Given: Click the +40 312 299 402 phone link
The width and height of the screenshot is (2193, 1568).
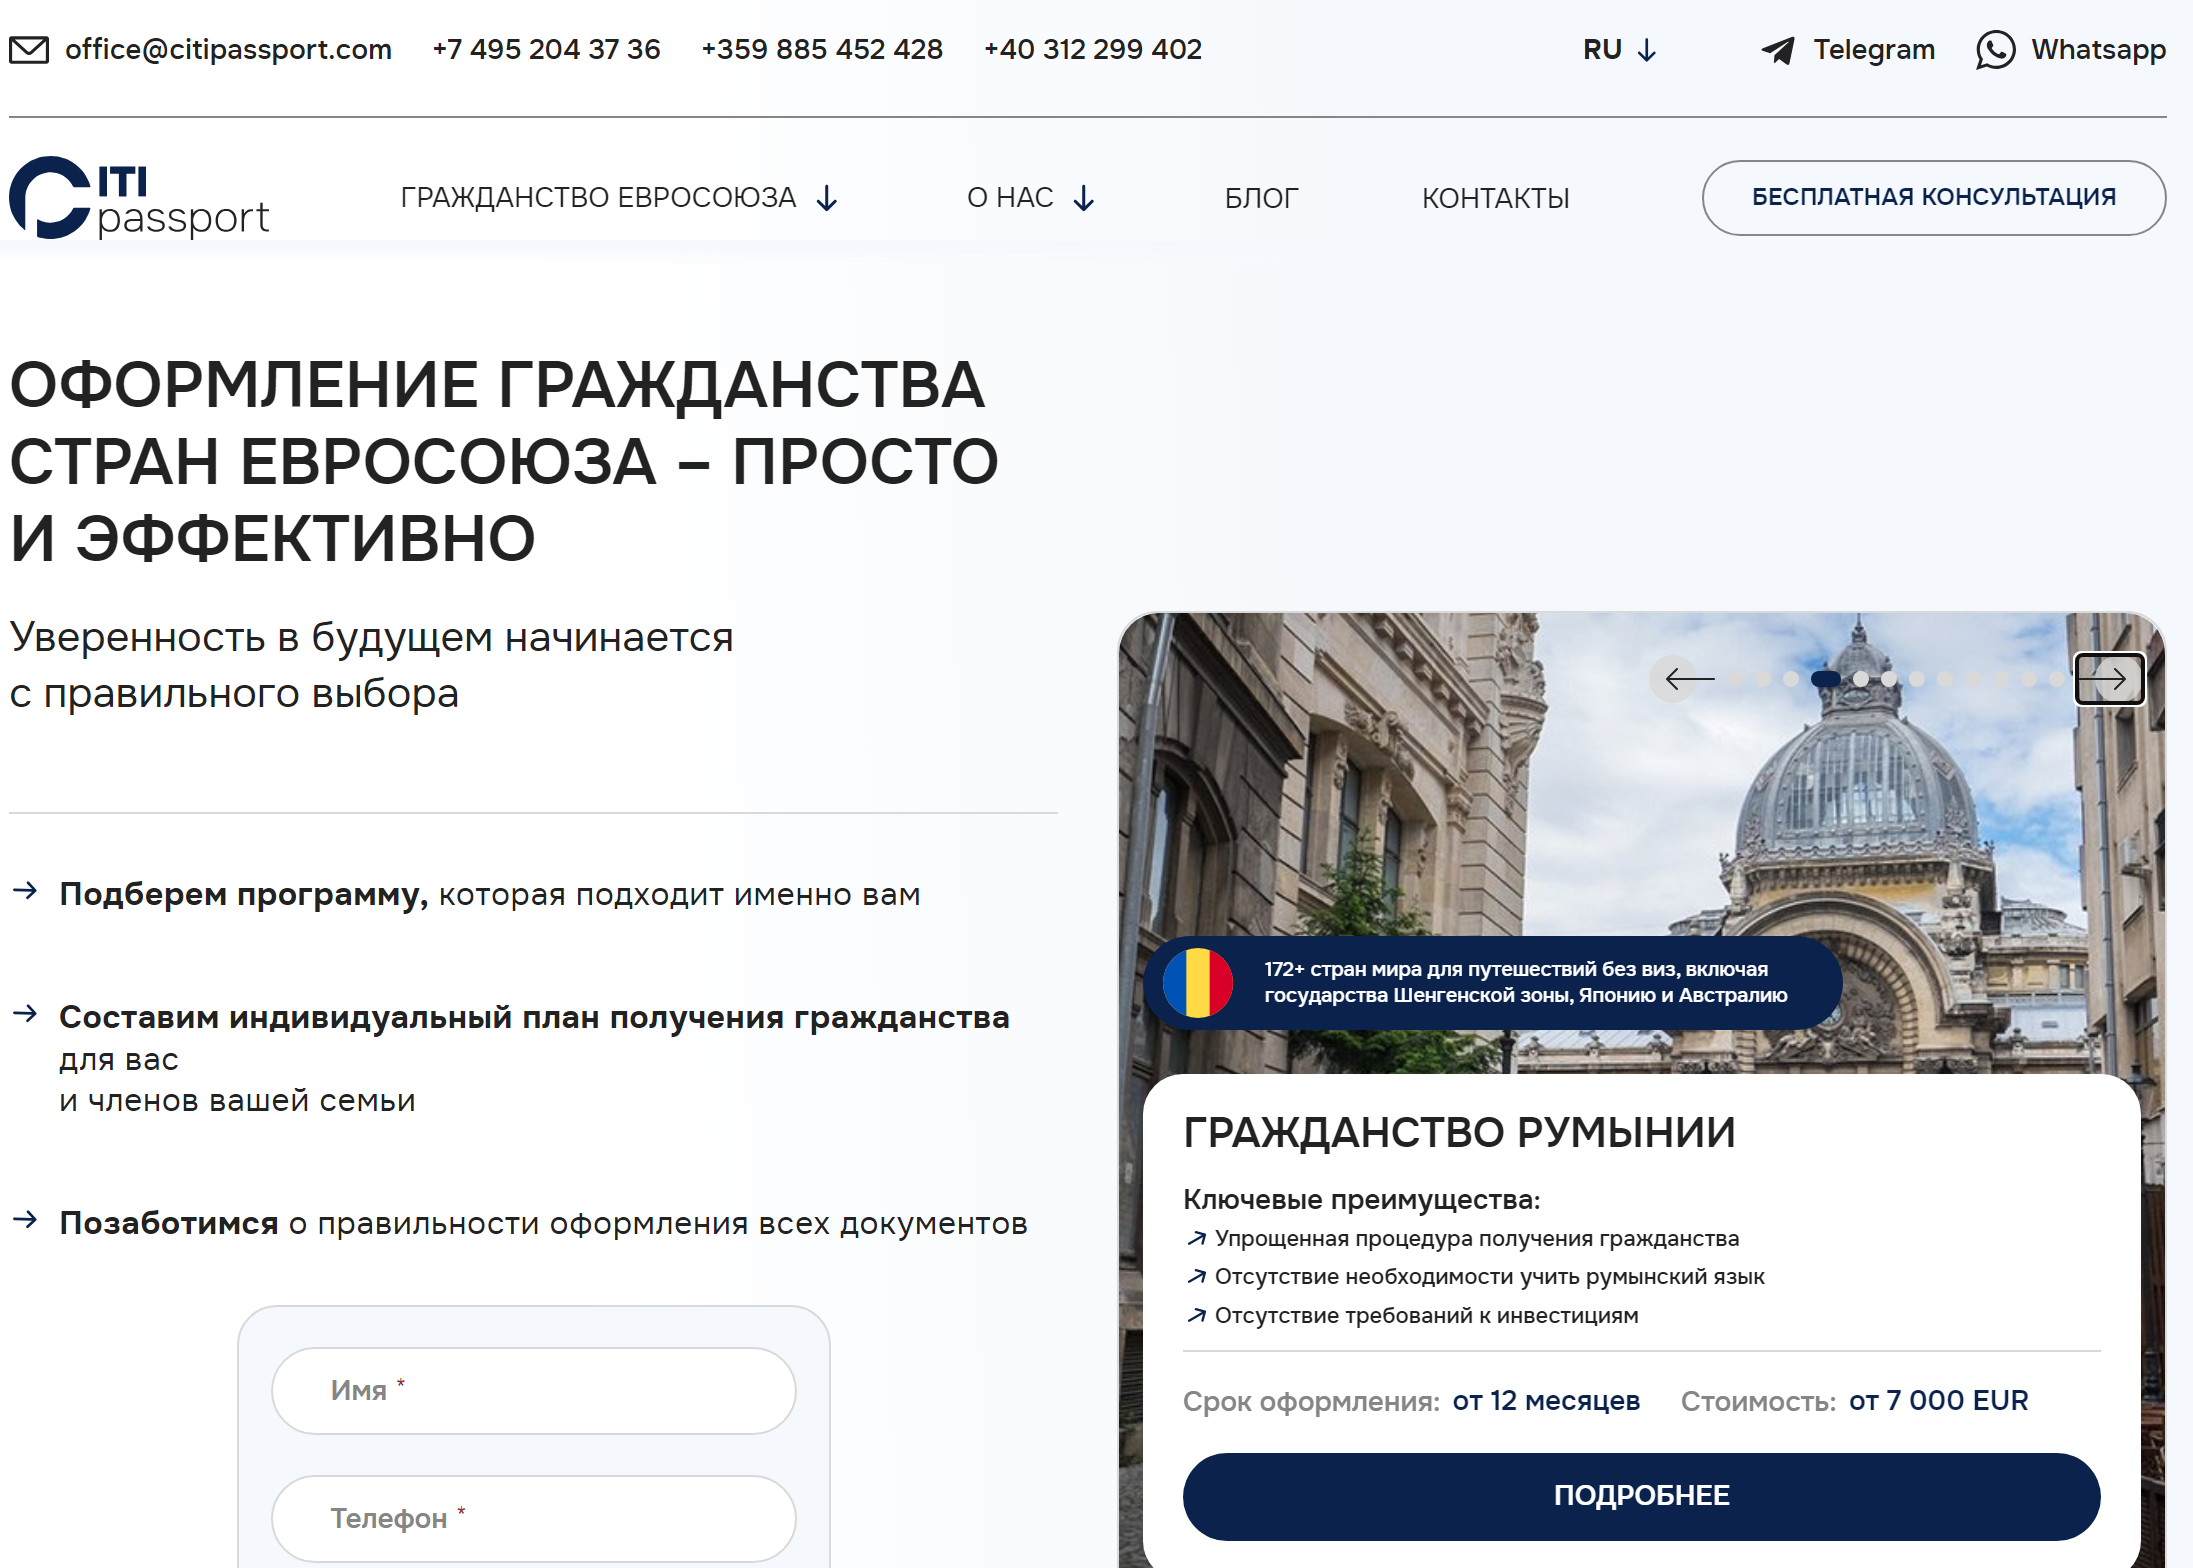Looking at the screenshot, I should [x=1092, y=50].
